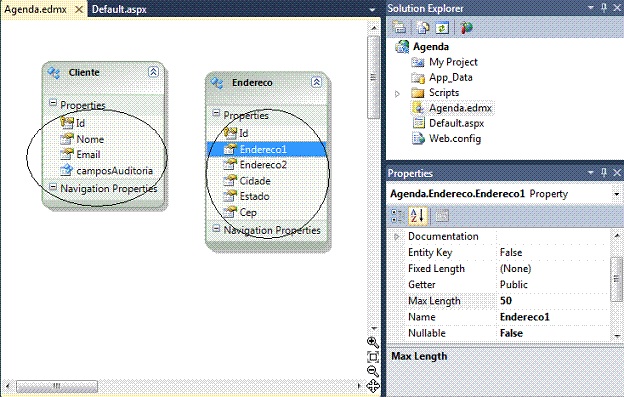Click the Refresh icon in Solution Explorer
This screenshot has width=624, height=397.
coord(442,28)
